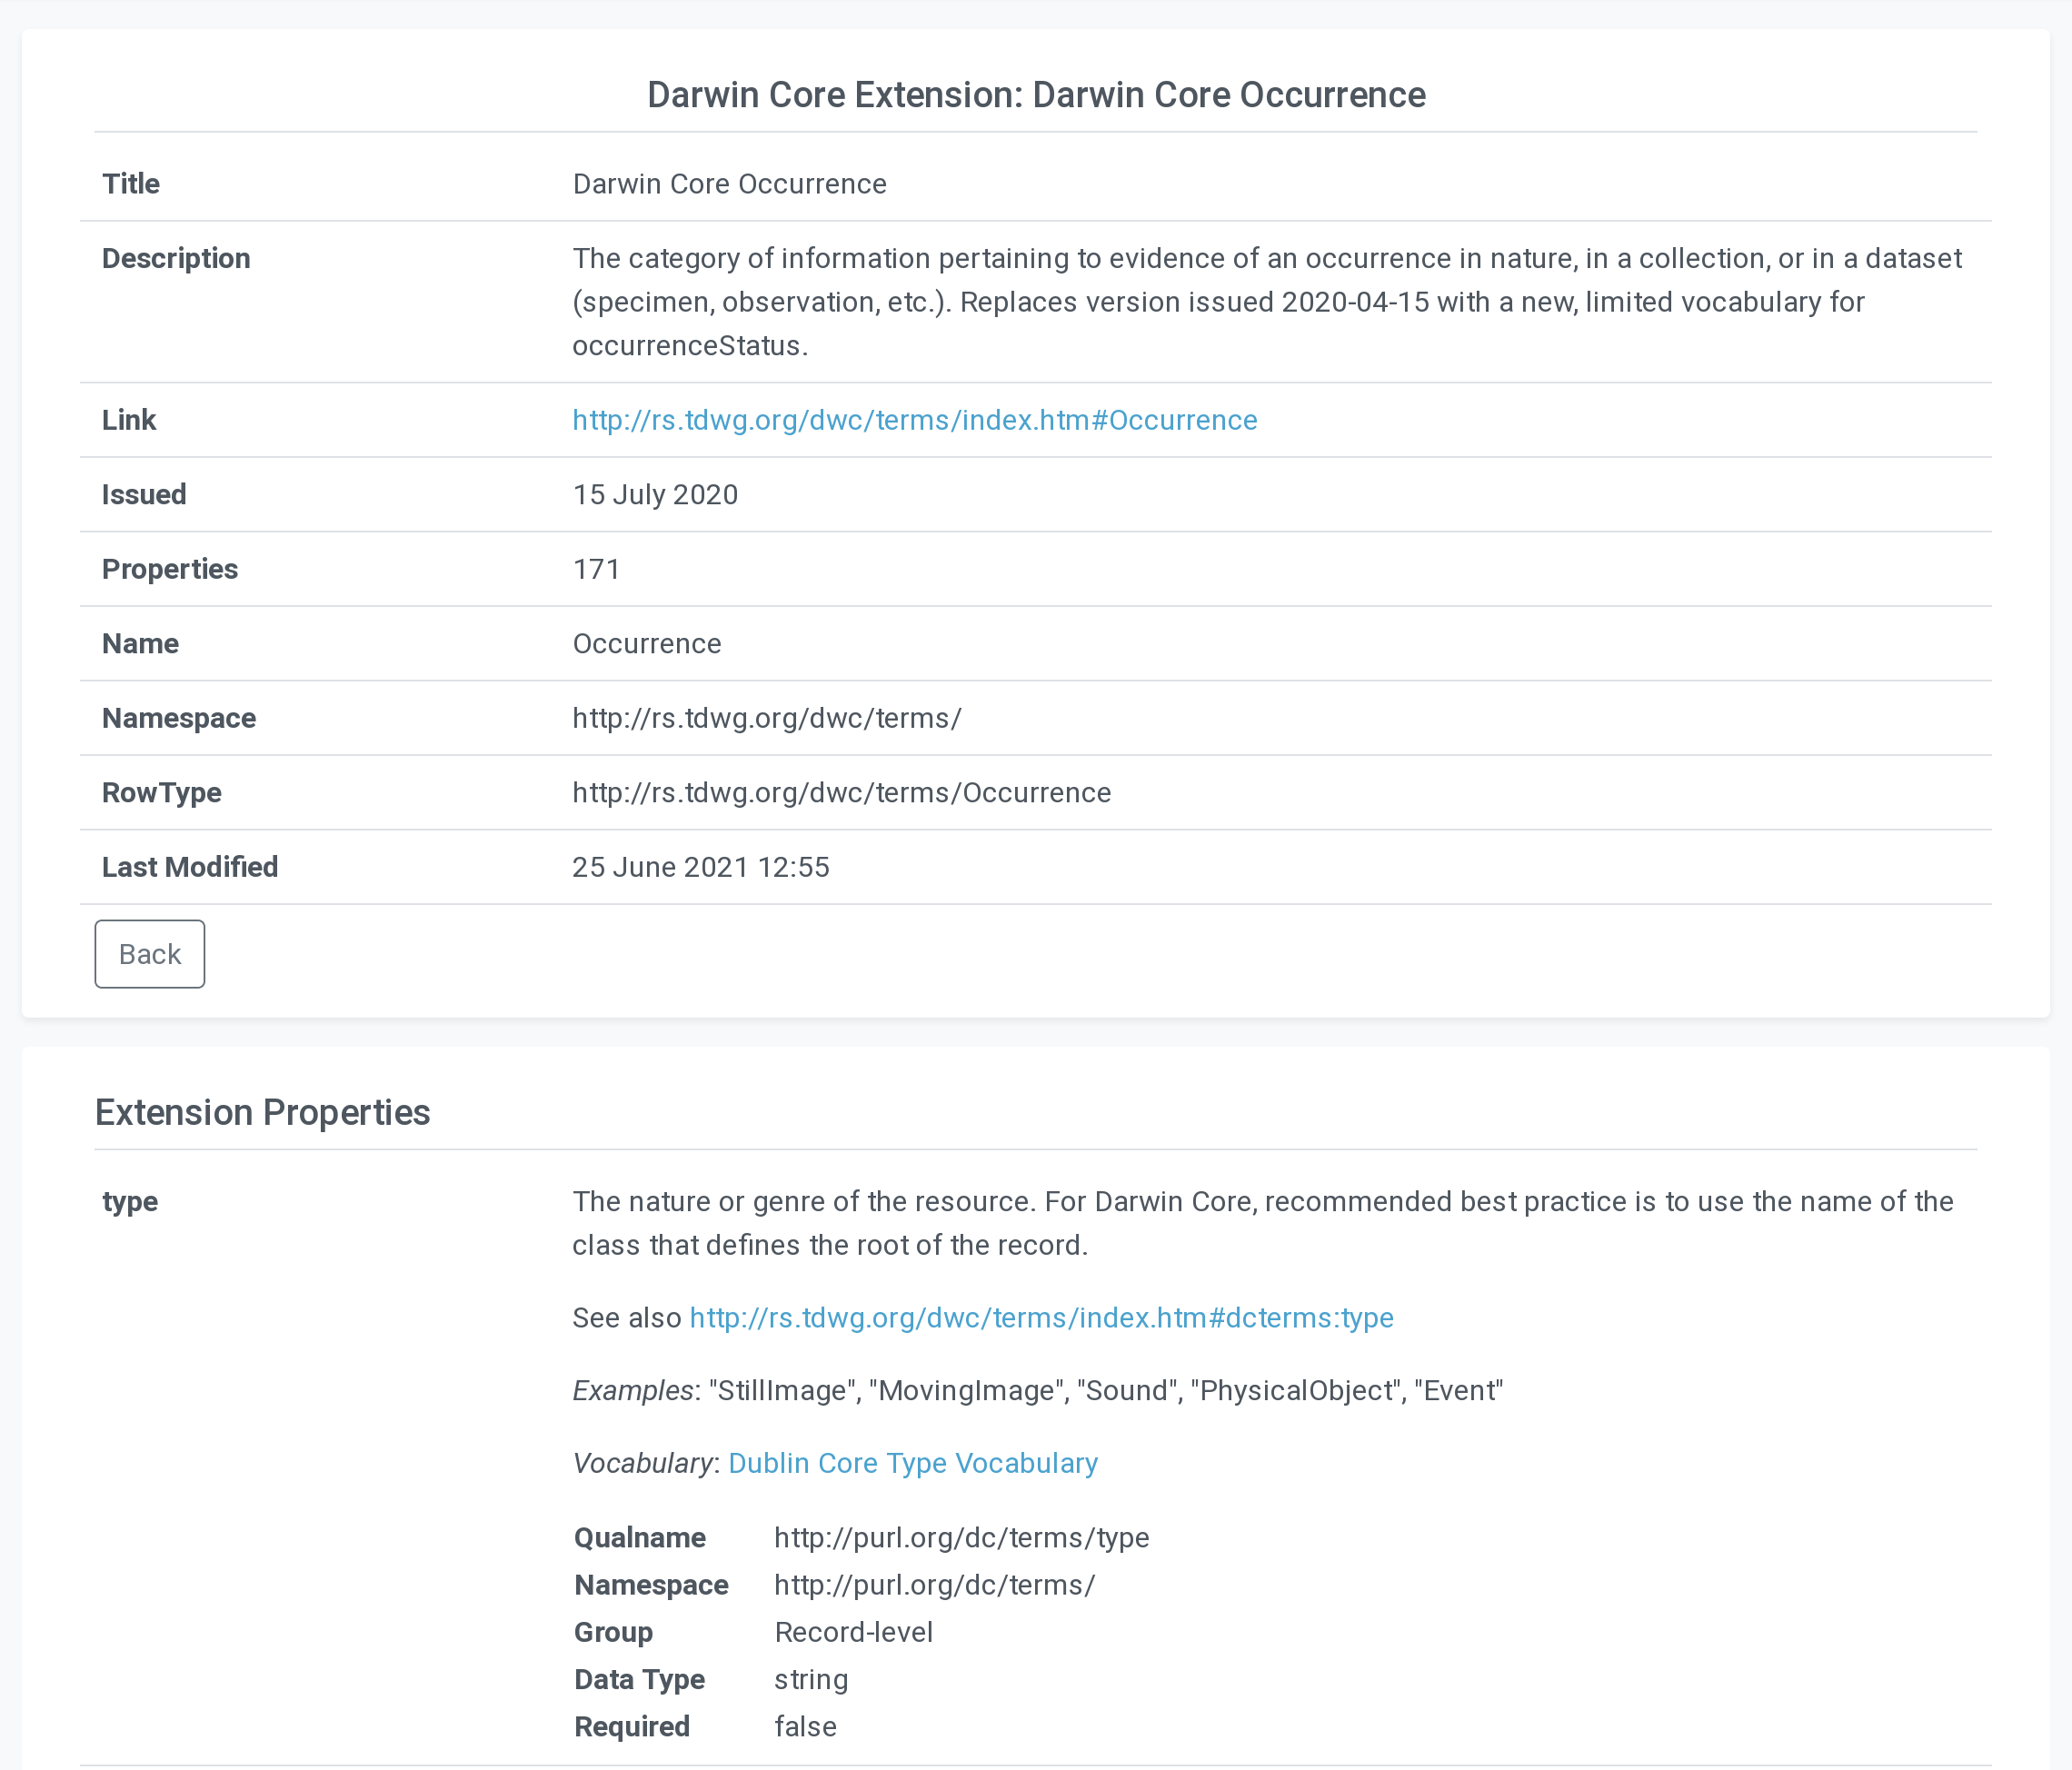Click the Examples line listing StillImage

1037,1391
